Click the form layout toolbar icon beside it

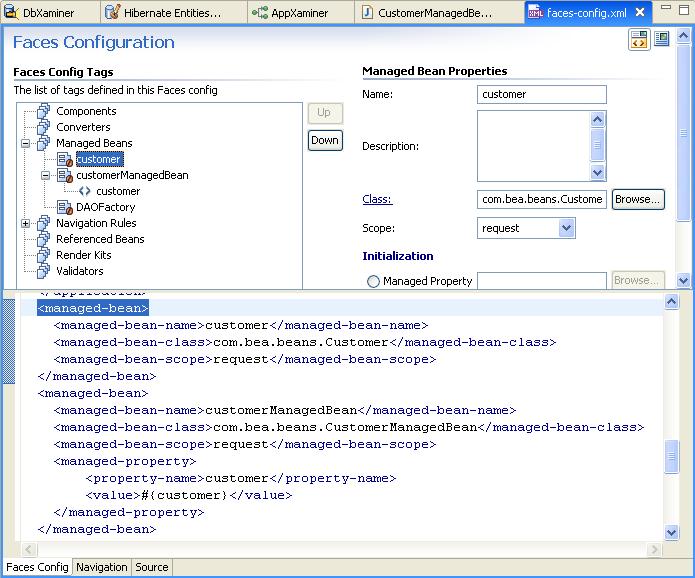(662, 39)
